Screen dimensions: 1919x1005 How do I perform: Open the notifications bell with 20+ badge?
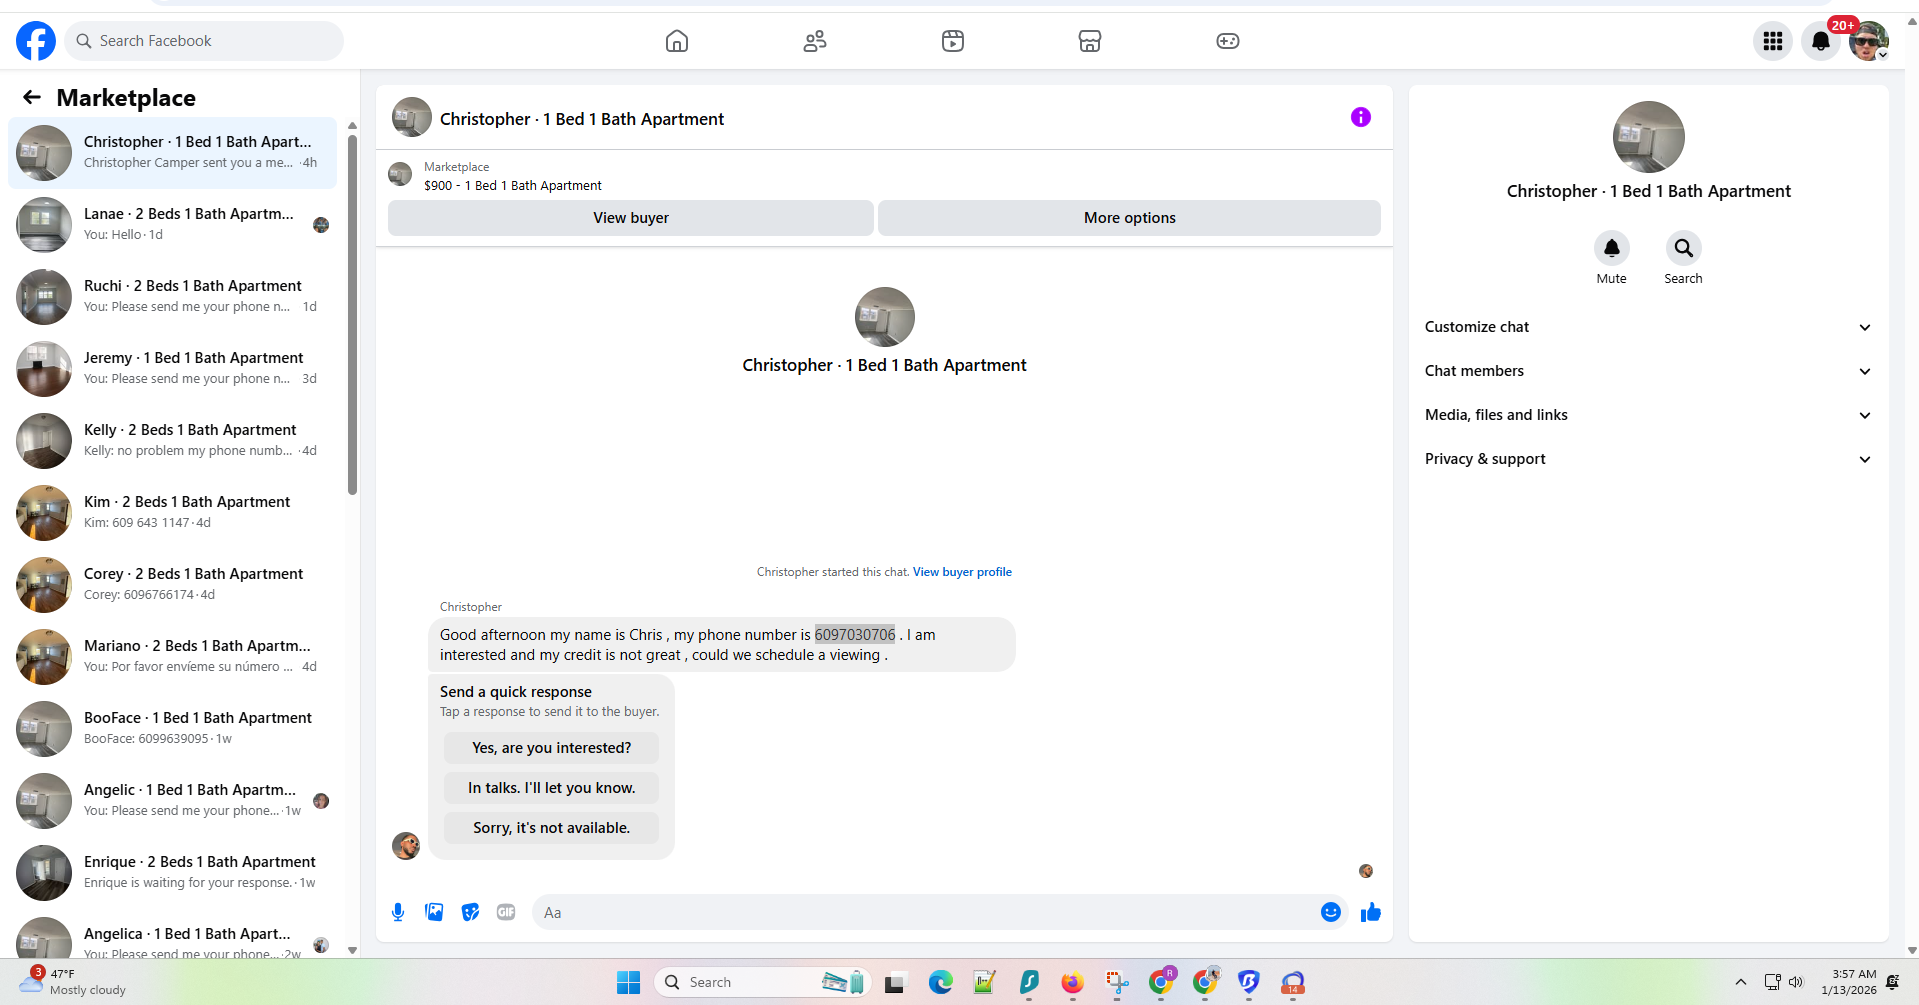(1821, 41)
